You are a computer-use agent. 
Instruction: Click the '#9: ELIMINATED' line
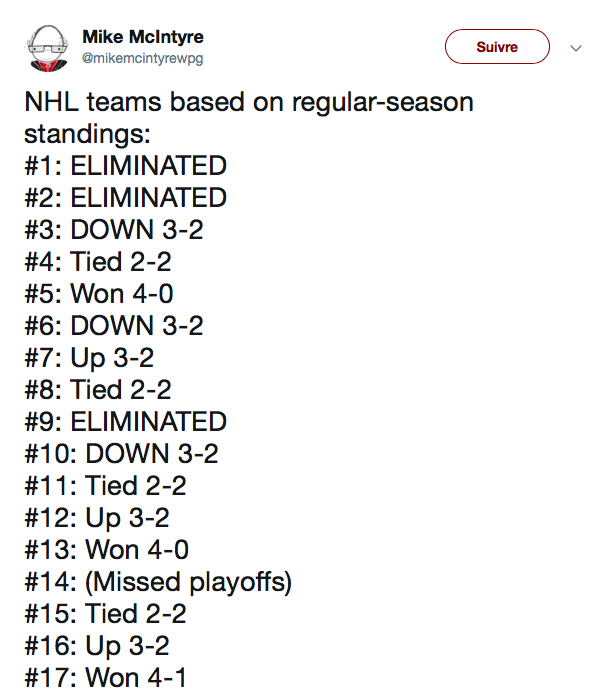pos(126,422)
